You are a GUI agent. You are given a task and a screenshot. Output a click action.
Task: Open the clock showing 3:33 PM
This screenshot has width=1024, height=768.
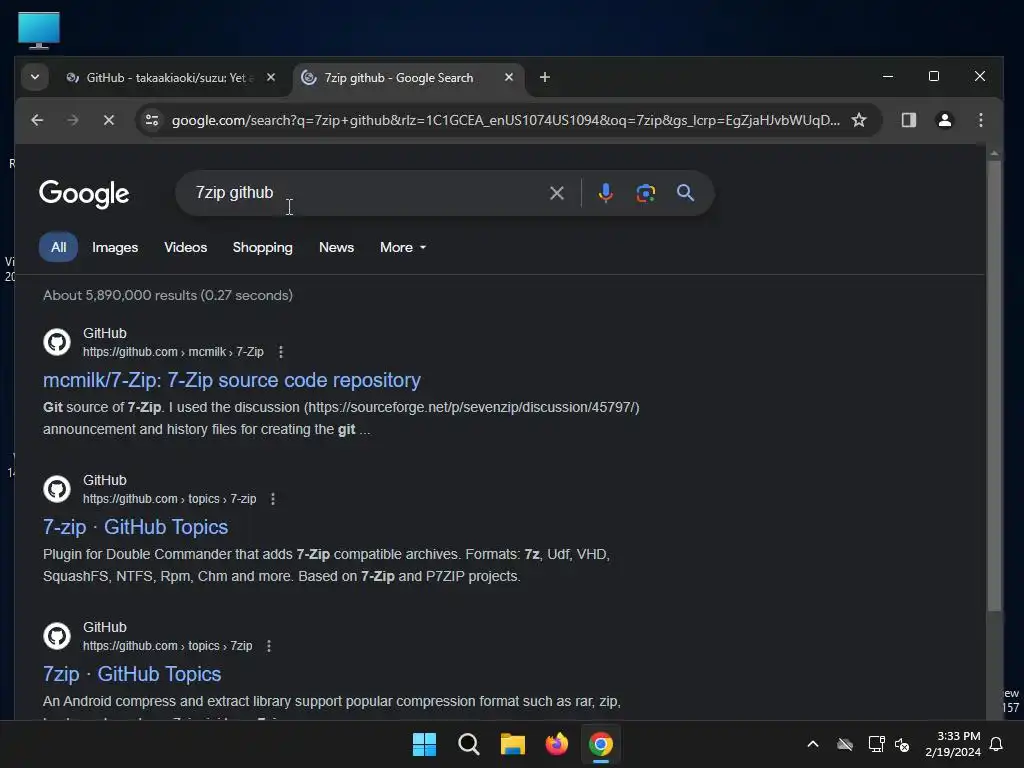953,744
